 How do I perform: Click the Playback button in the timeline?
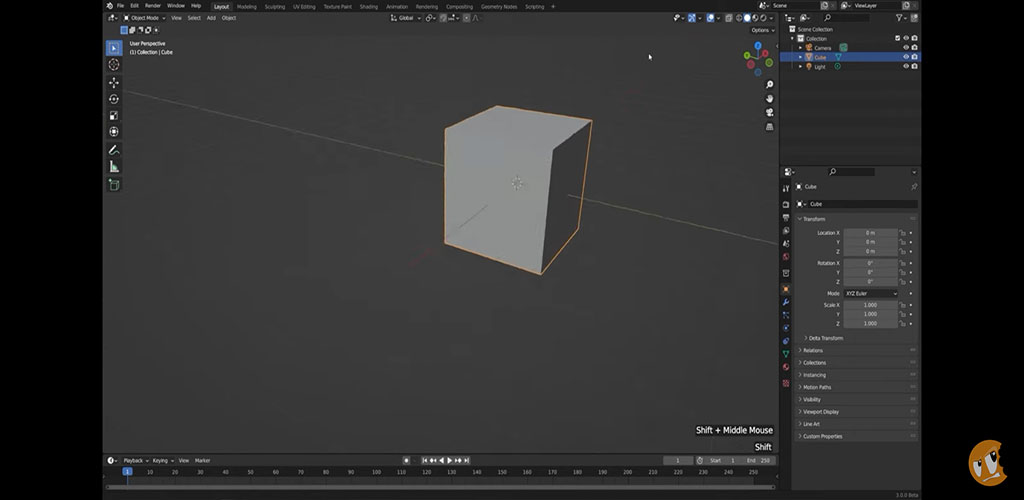[134, 460]
